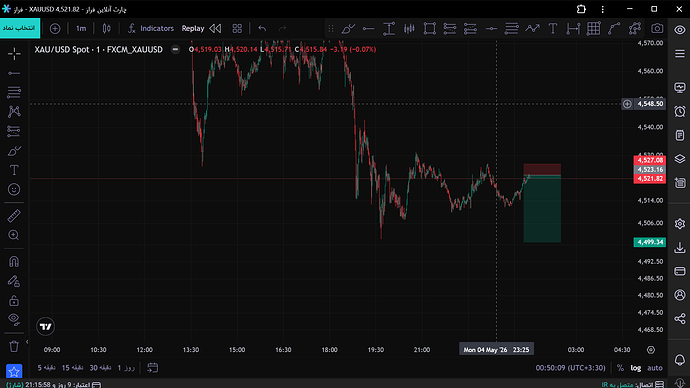This screenshot has height=388, width=690.
Task: Open the timezone menu showing UTC+3:30
Action: (x=571, y=368)
